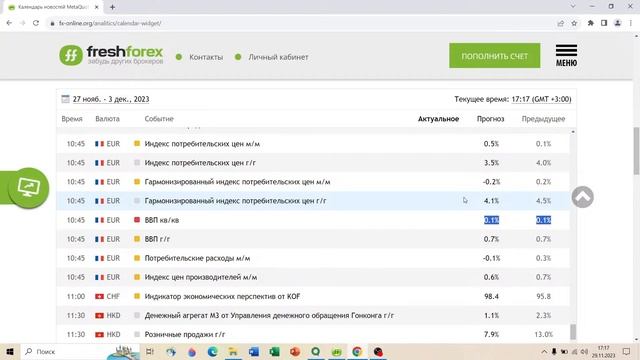Click the calendar table scrollbar thumb

tap(573, 331)
